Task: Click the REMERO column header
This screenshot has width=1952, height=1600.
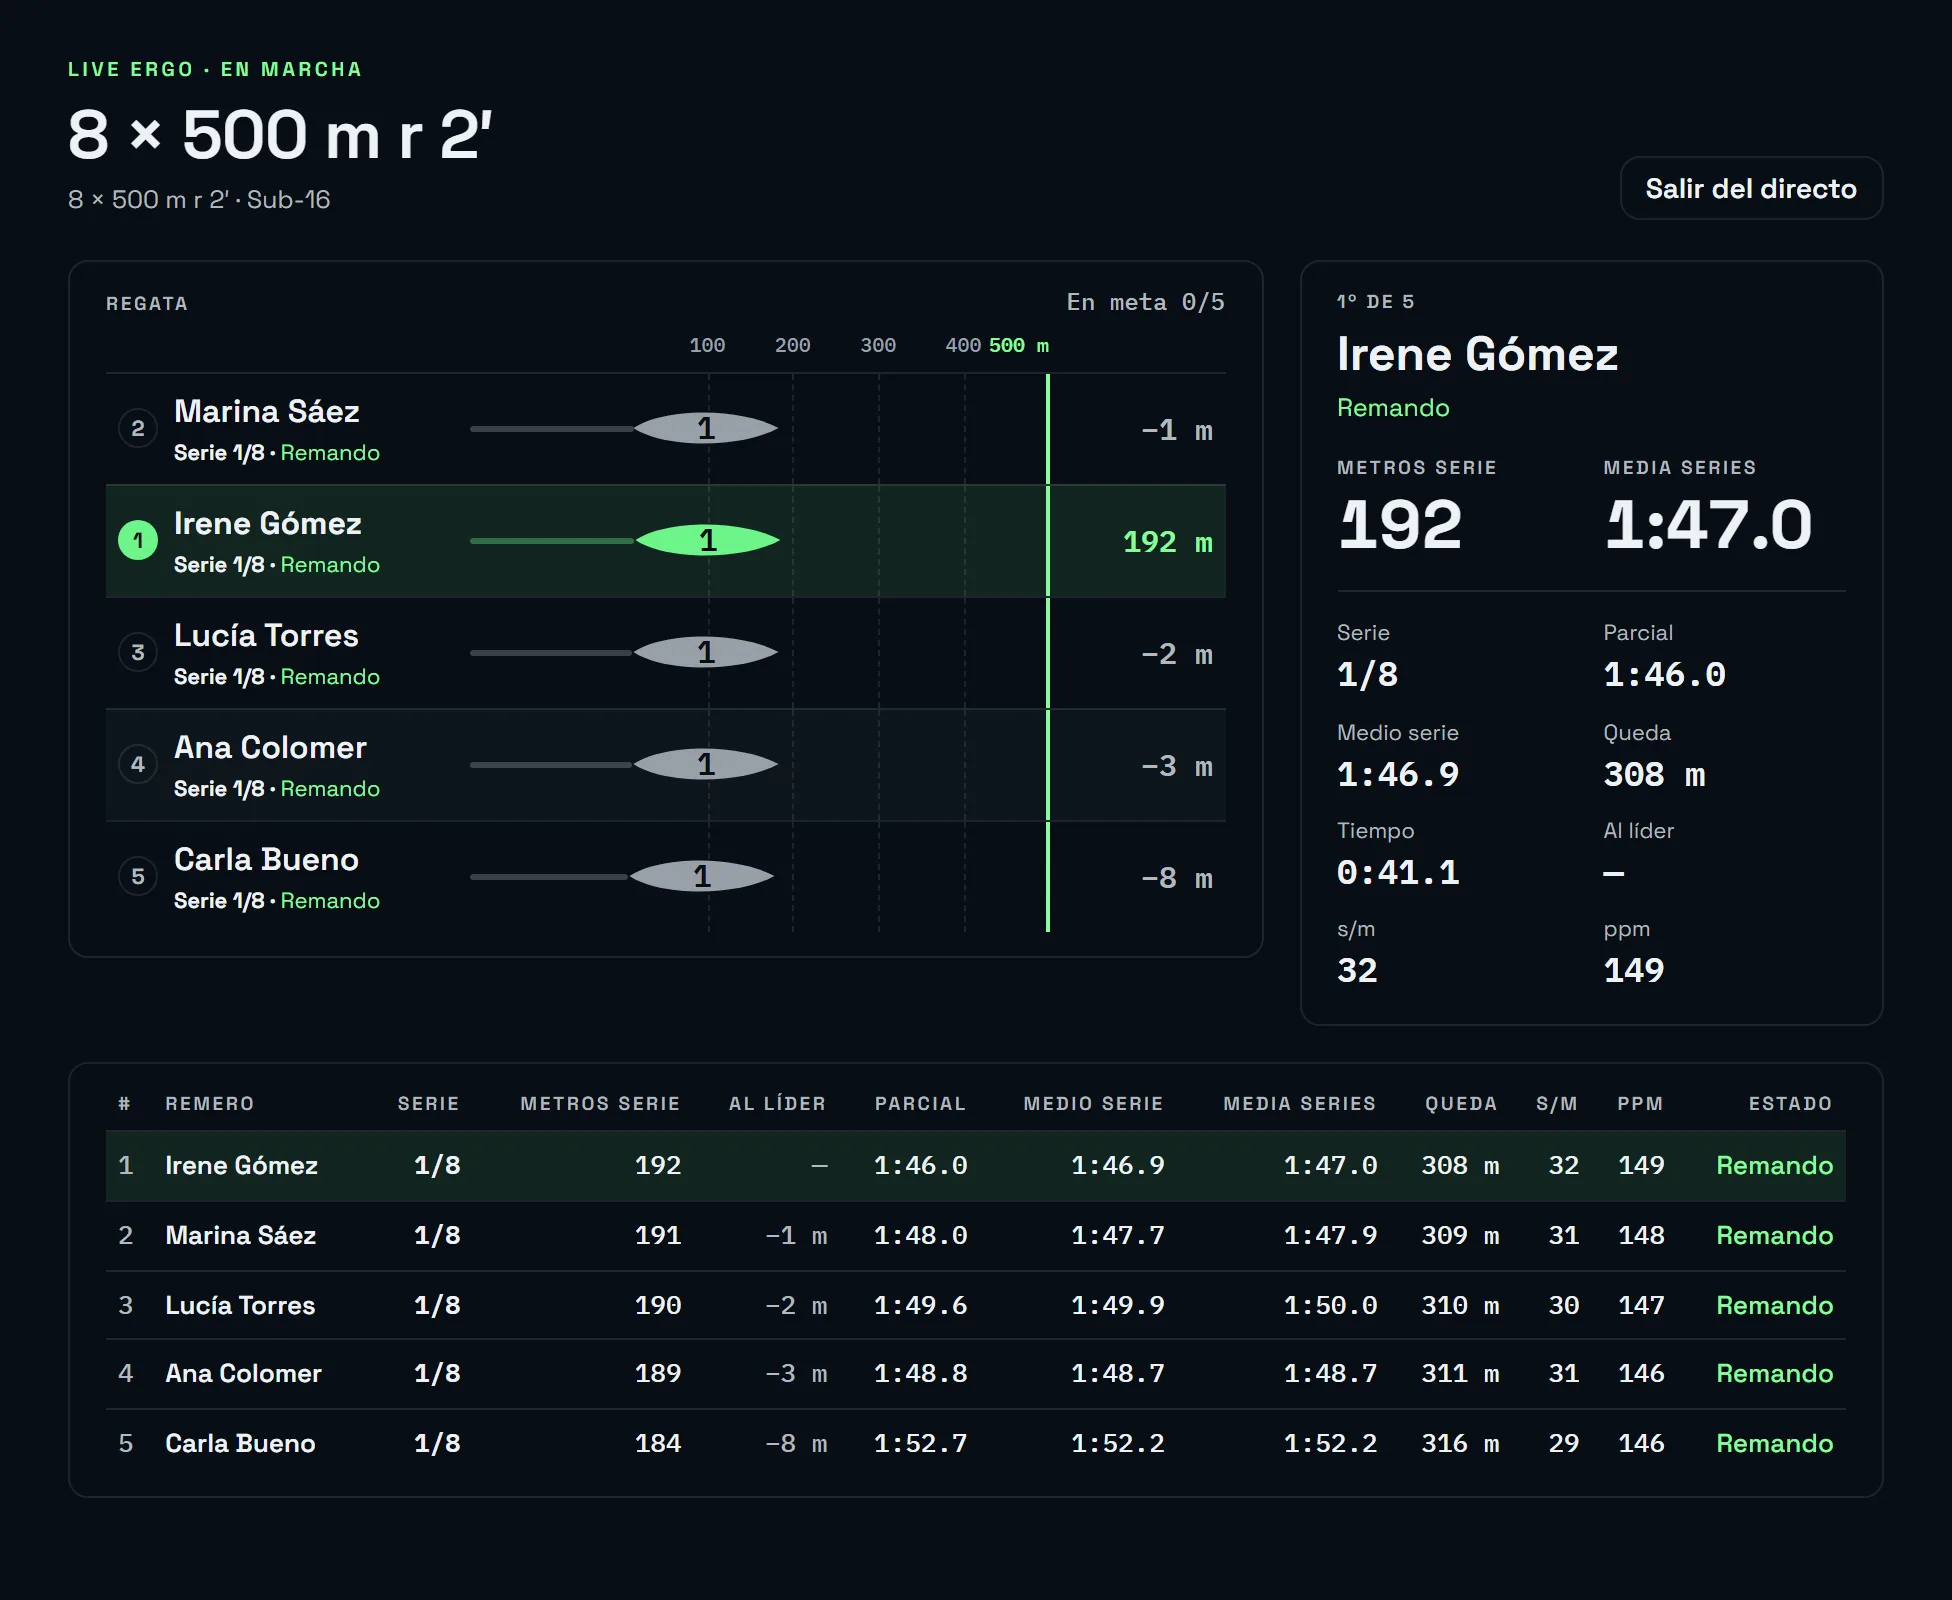Action: (x=210, y=1103)
